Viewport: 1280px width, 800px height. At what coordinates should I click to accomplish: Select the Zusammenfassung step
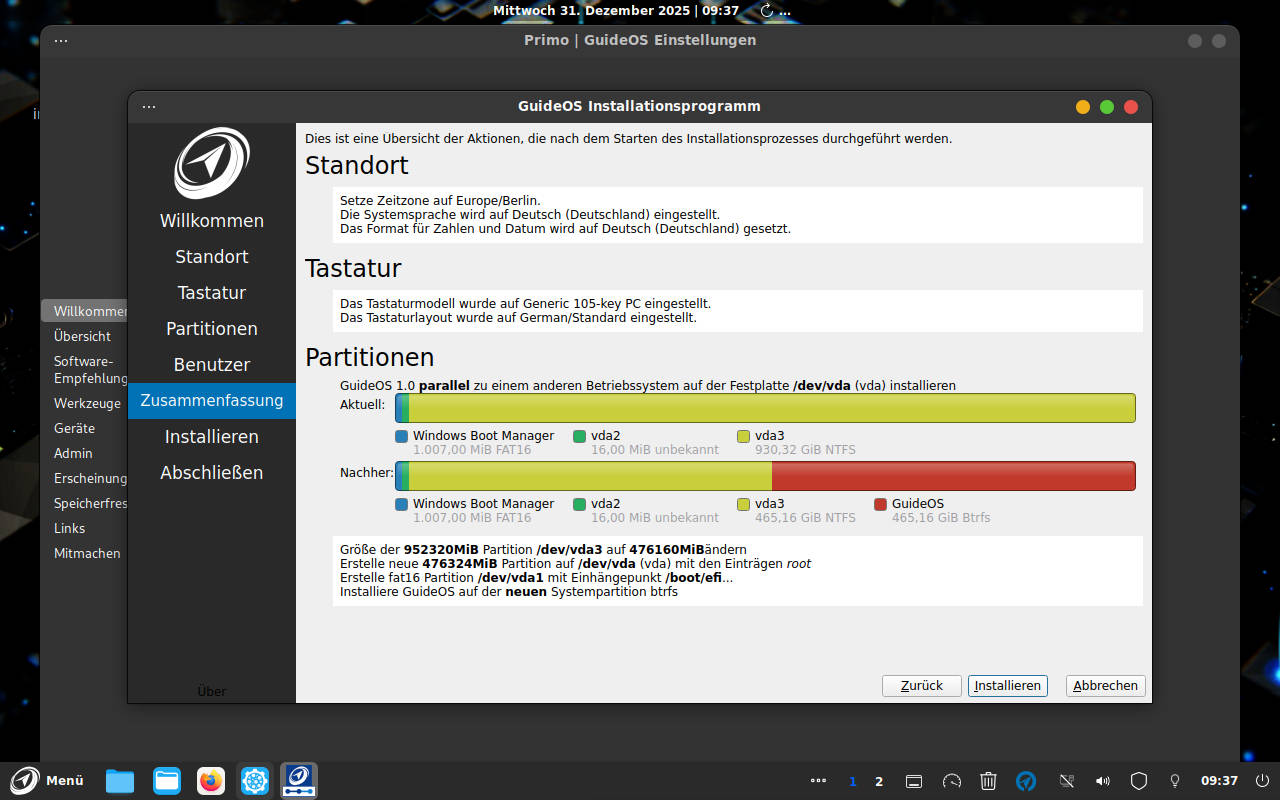coord(212,401)
